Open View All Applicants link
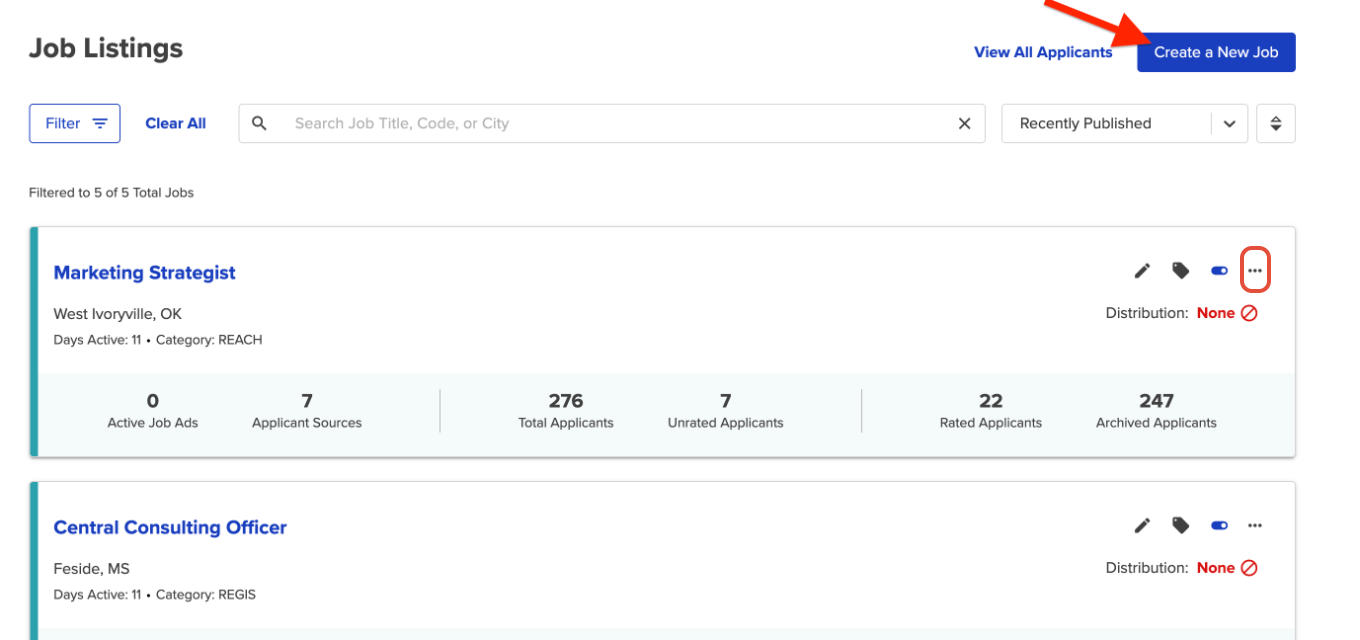Image resolution: width=1360 pixels, height=640 pixels. point(1043,52)
